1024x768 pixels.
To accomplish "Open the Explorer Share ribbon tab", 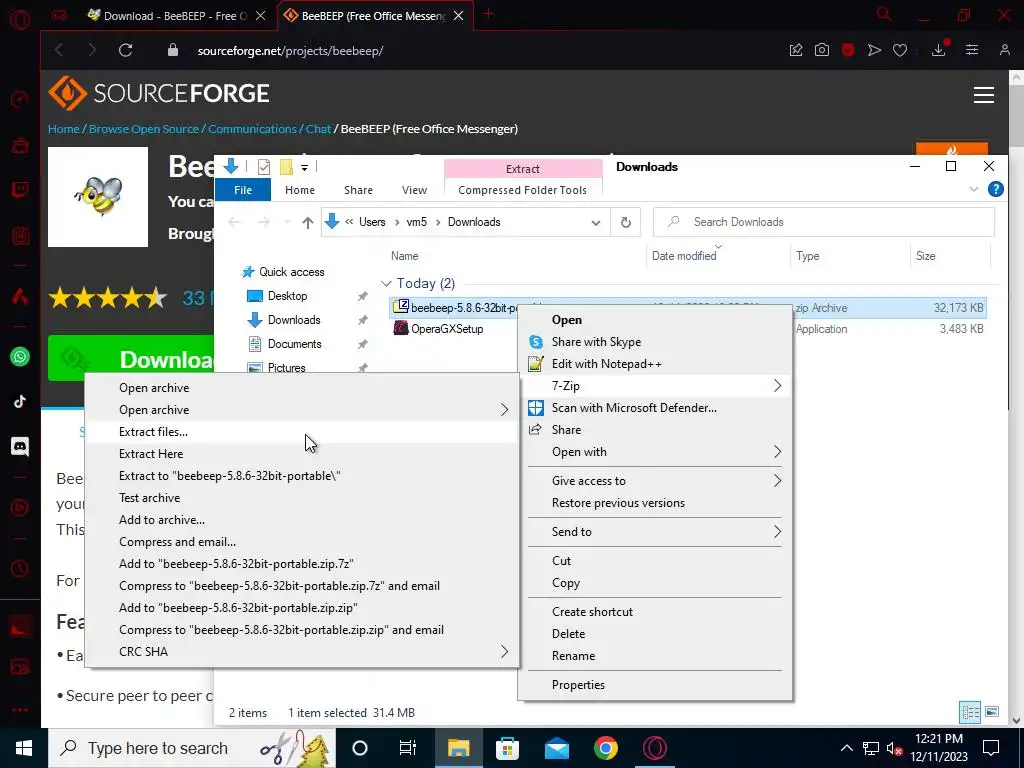I will click(359, 190).
